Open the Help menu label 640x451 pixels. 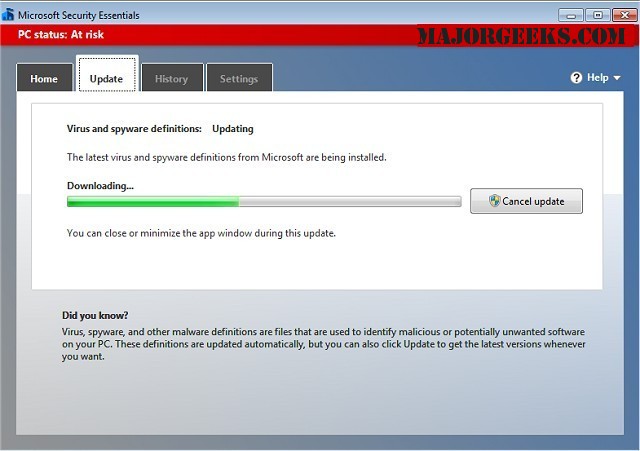pyautogui.click(x=598, y=78)
